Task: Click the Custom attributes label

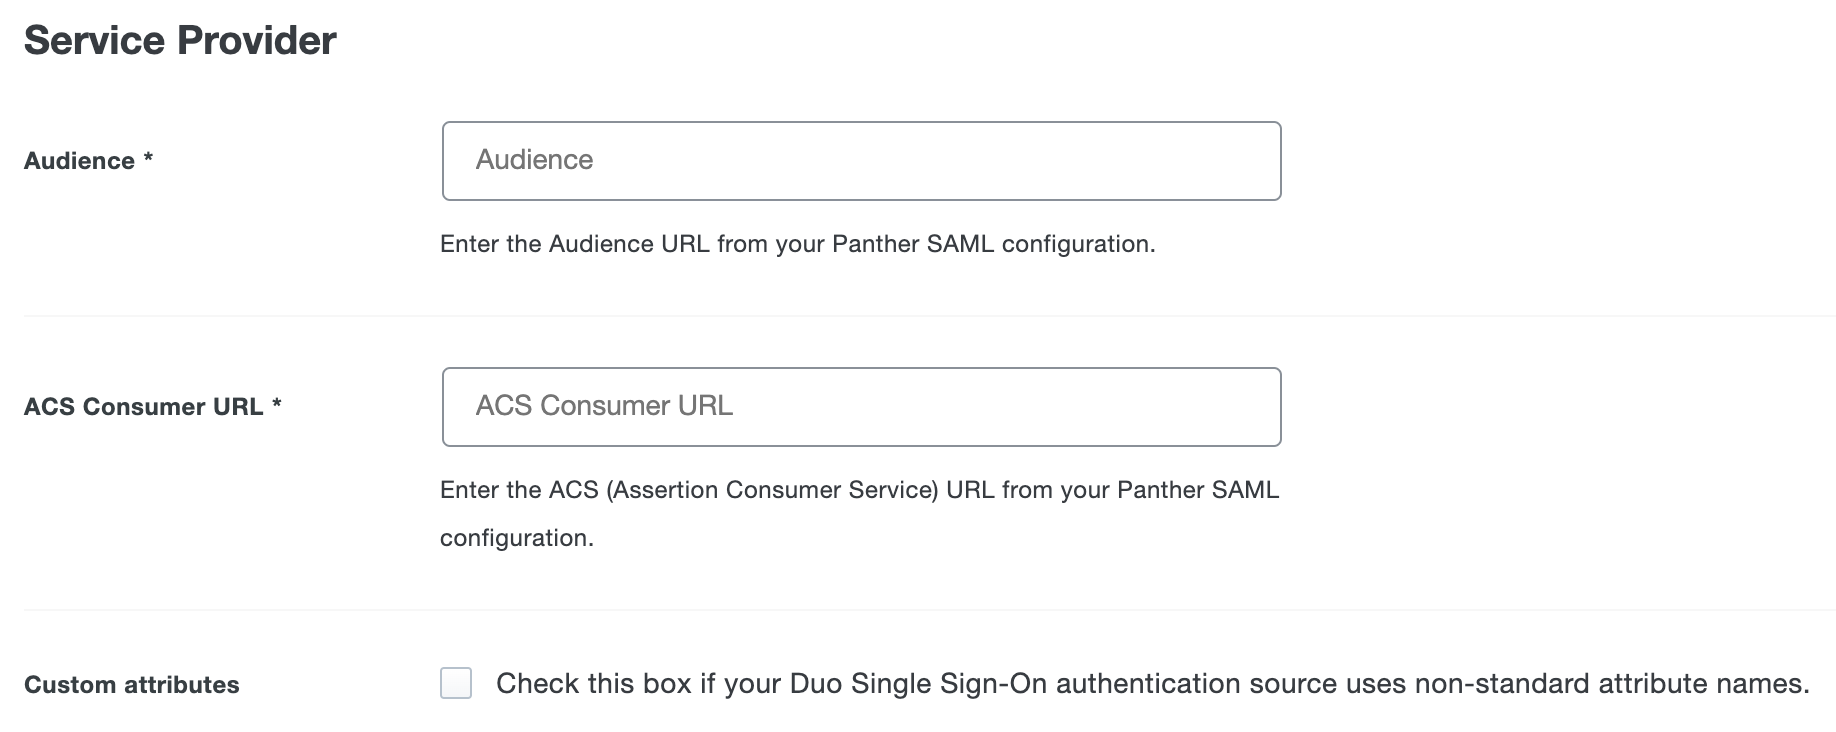Action: (x=132, y=684)
